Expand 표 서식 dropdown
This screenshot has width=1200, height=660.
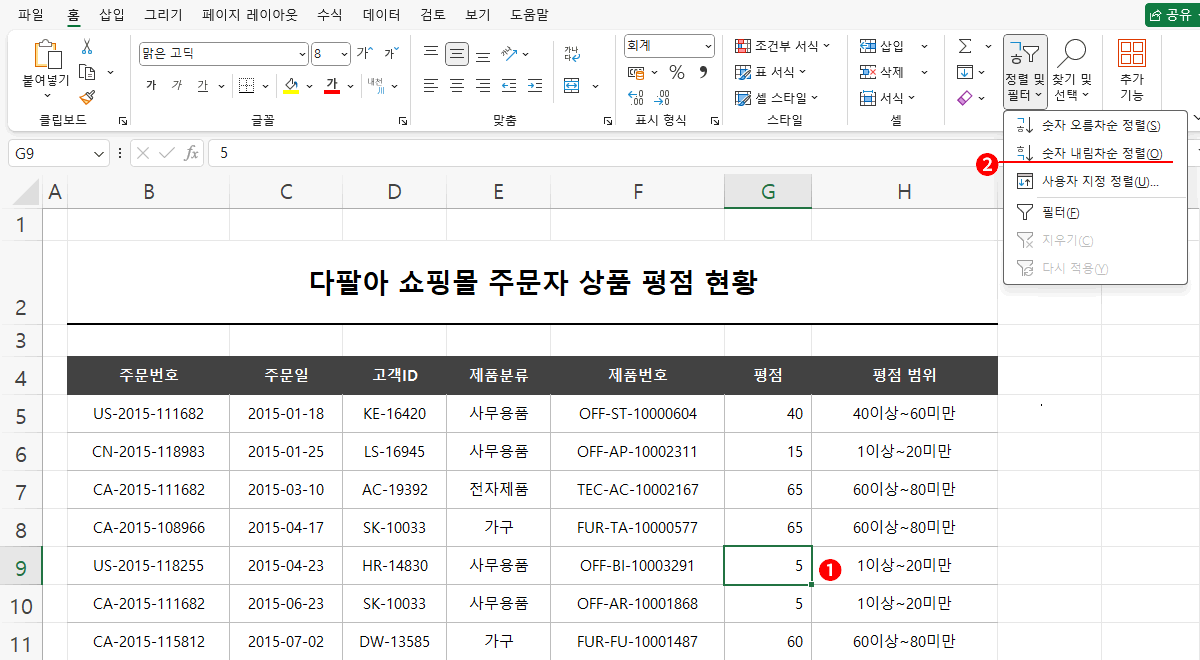pyautogui.click(x=803, y=72)
